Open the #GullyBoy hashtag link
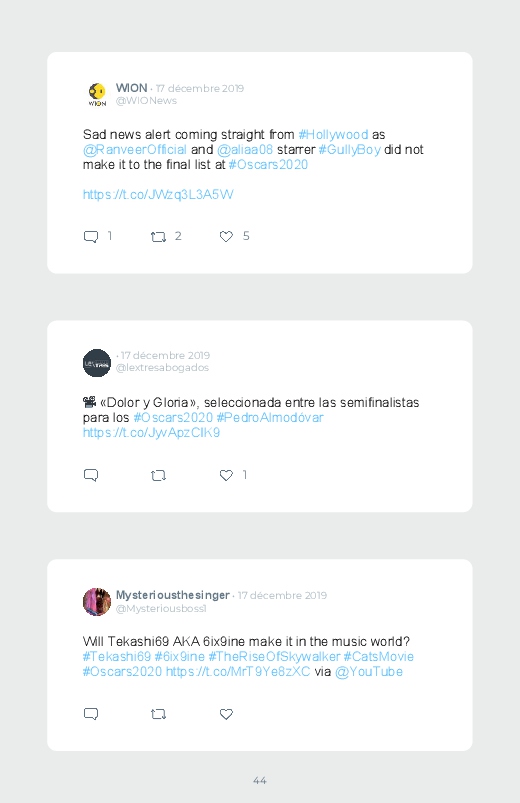The image size is (520, 803). pos(349,150)
